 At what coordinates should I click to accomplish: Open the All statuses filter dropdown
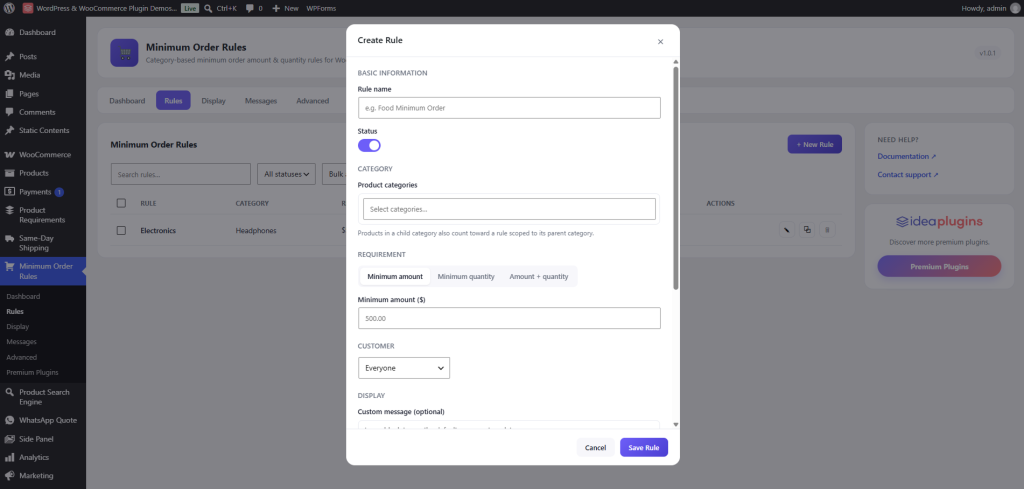287,174
